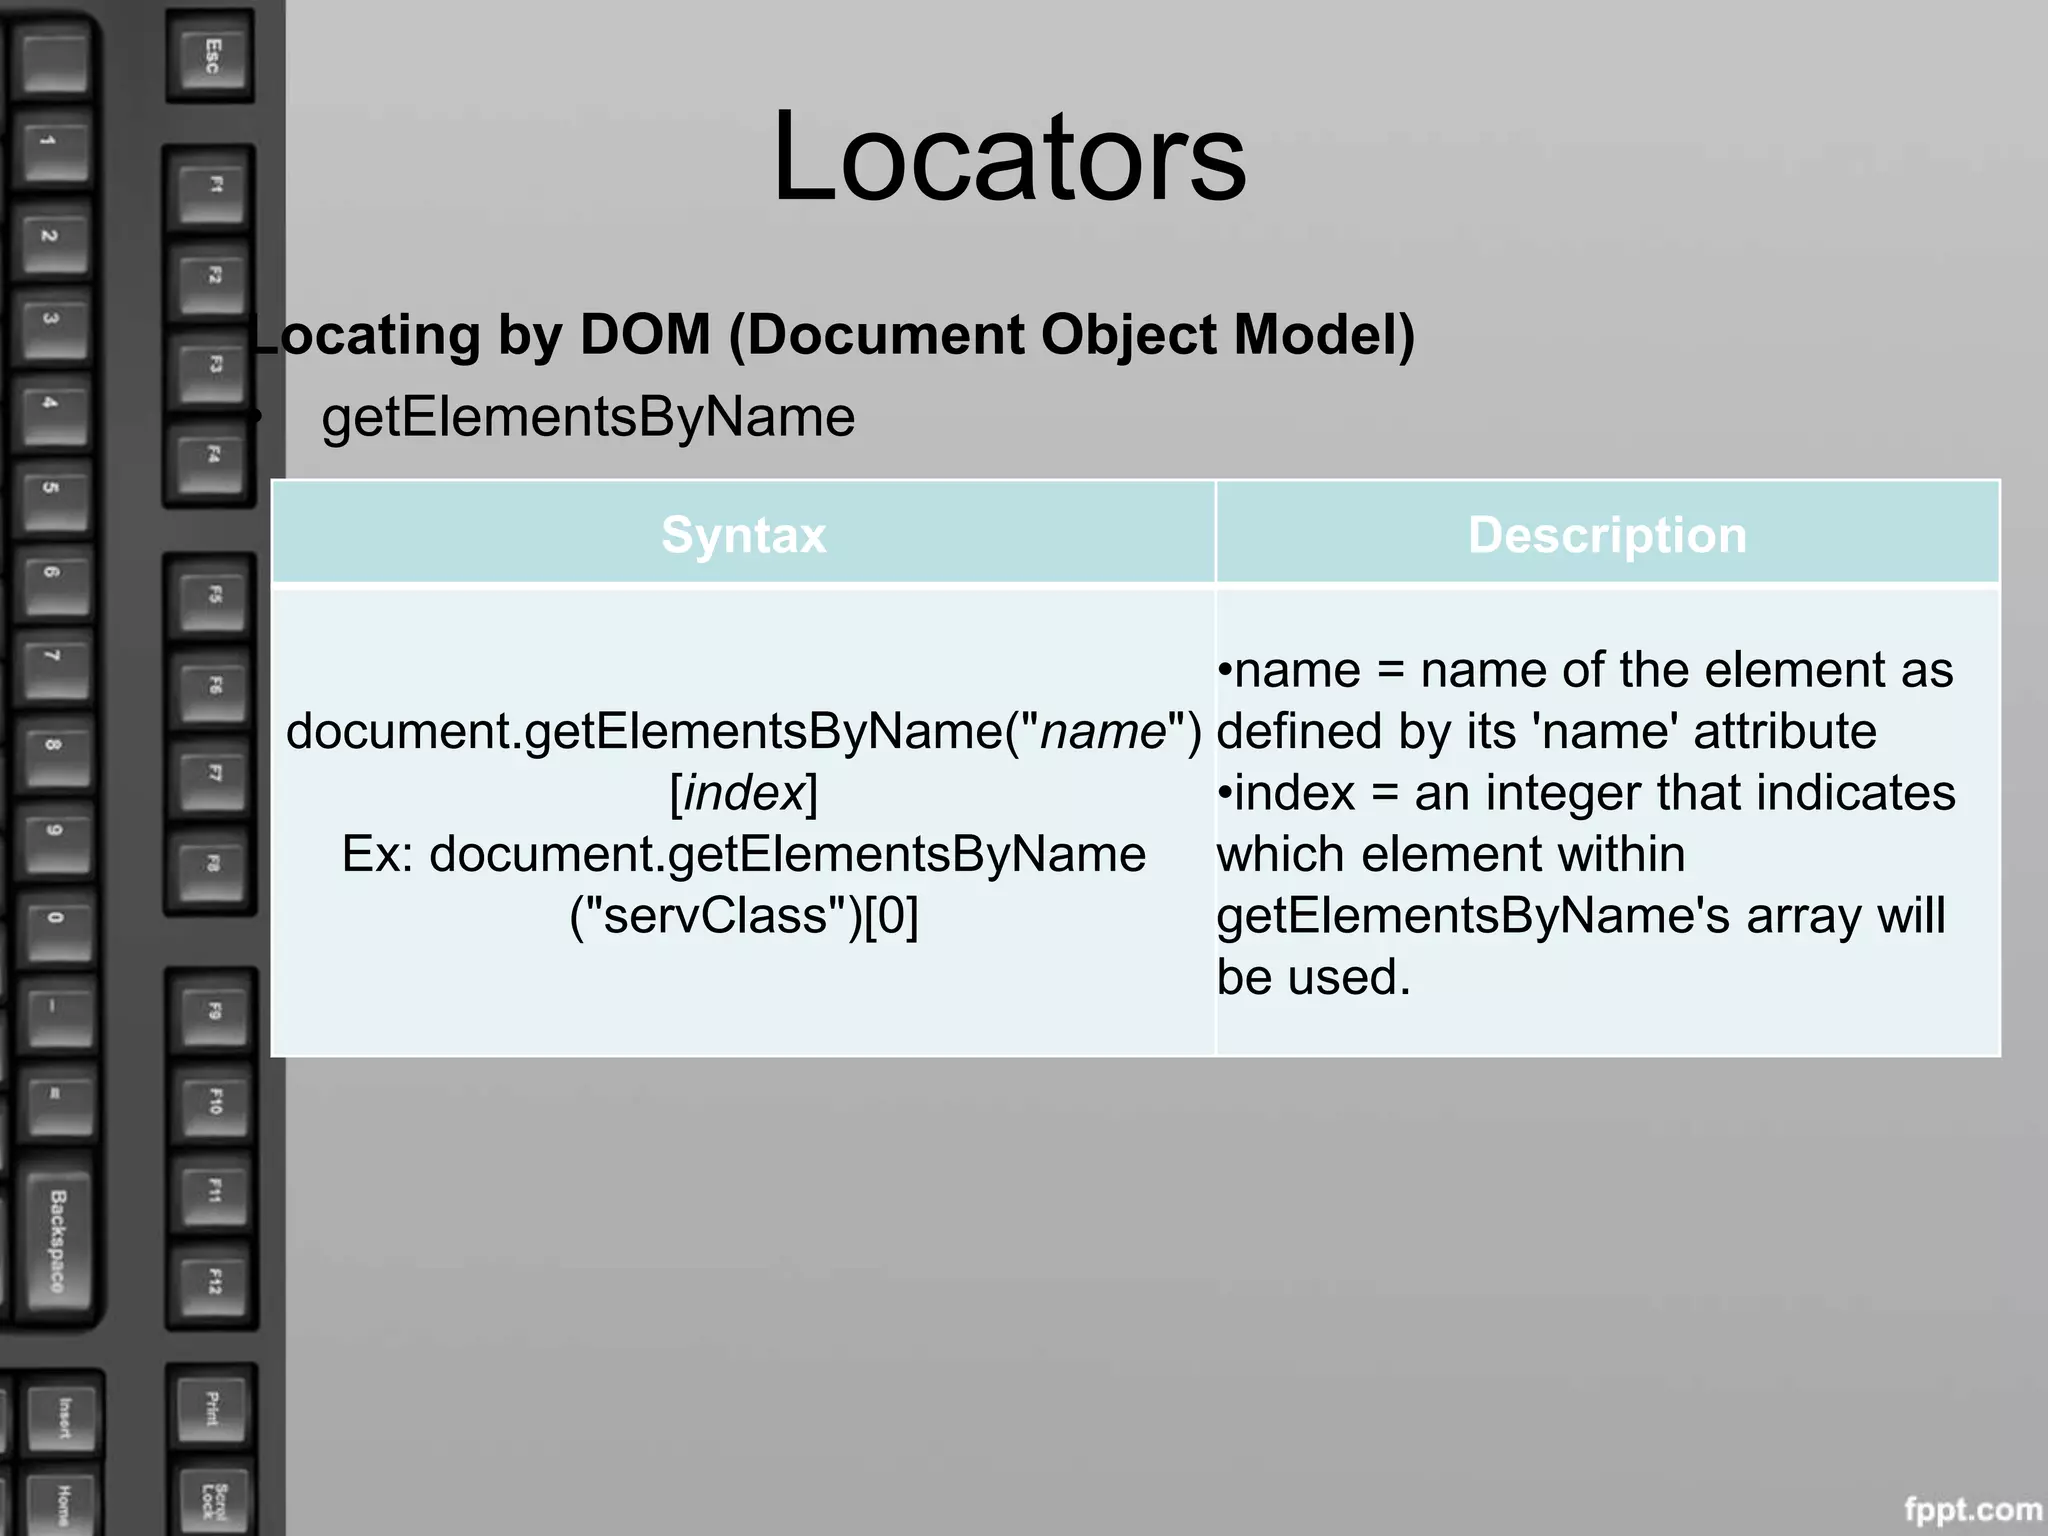Click the "which element within" line
The width and height of the screenshot is (2048, 1536).
(x=1451, y=854)
